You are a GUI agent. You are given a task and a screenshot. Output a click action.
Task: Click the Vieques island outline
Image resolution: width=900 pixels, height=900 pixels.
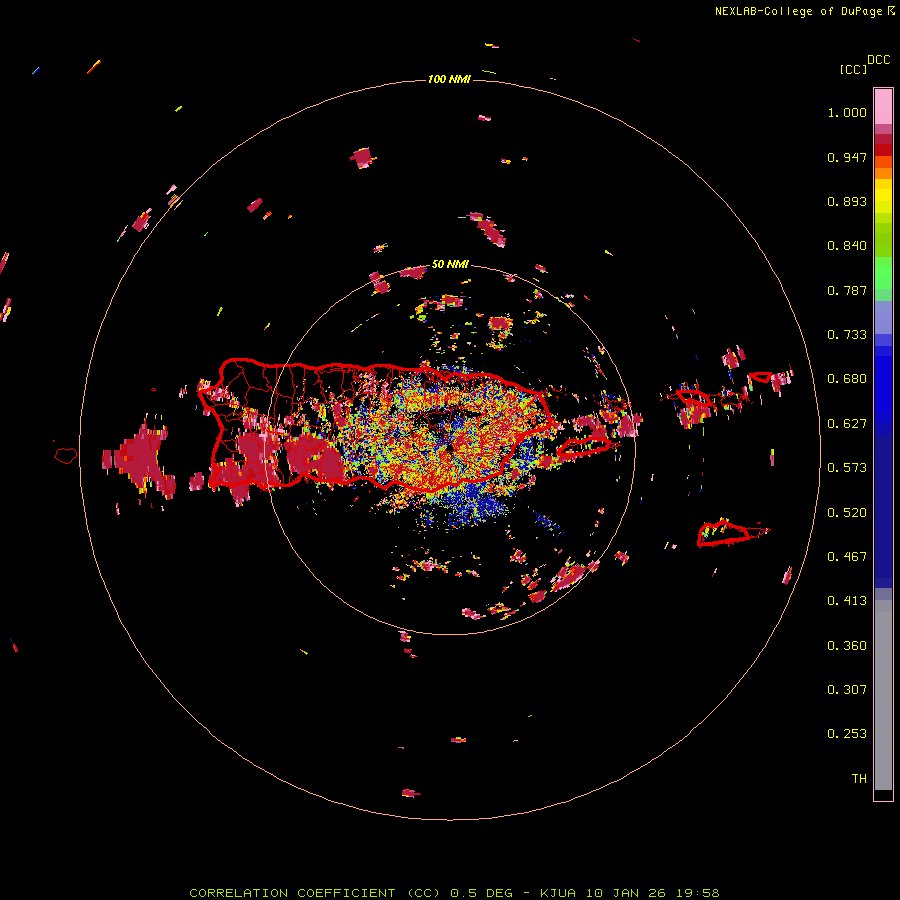(x=583, y=448)
